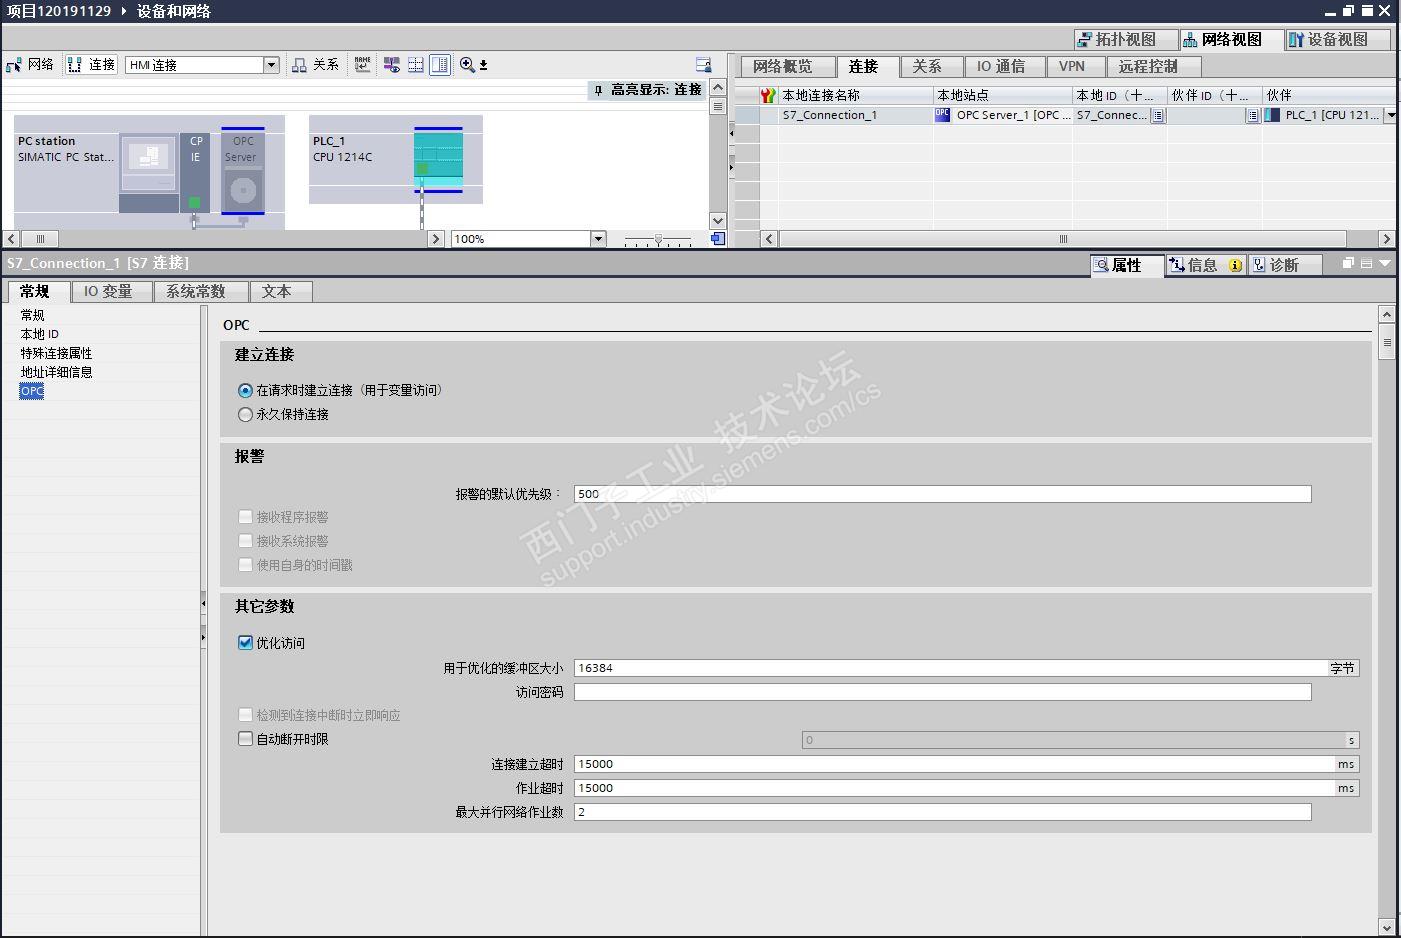1401x938 pixels.
Task: Click the 关系 (Relations) toolbar button
Action: (x=315, y=65)
